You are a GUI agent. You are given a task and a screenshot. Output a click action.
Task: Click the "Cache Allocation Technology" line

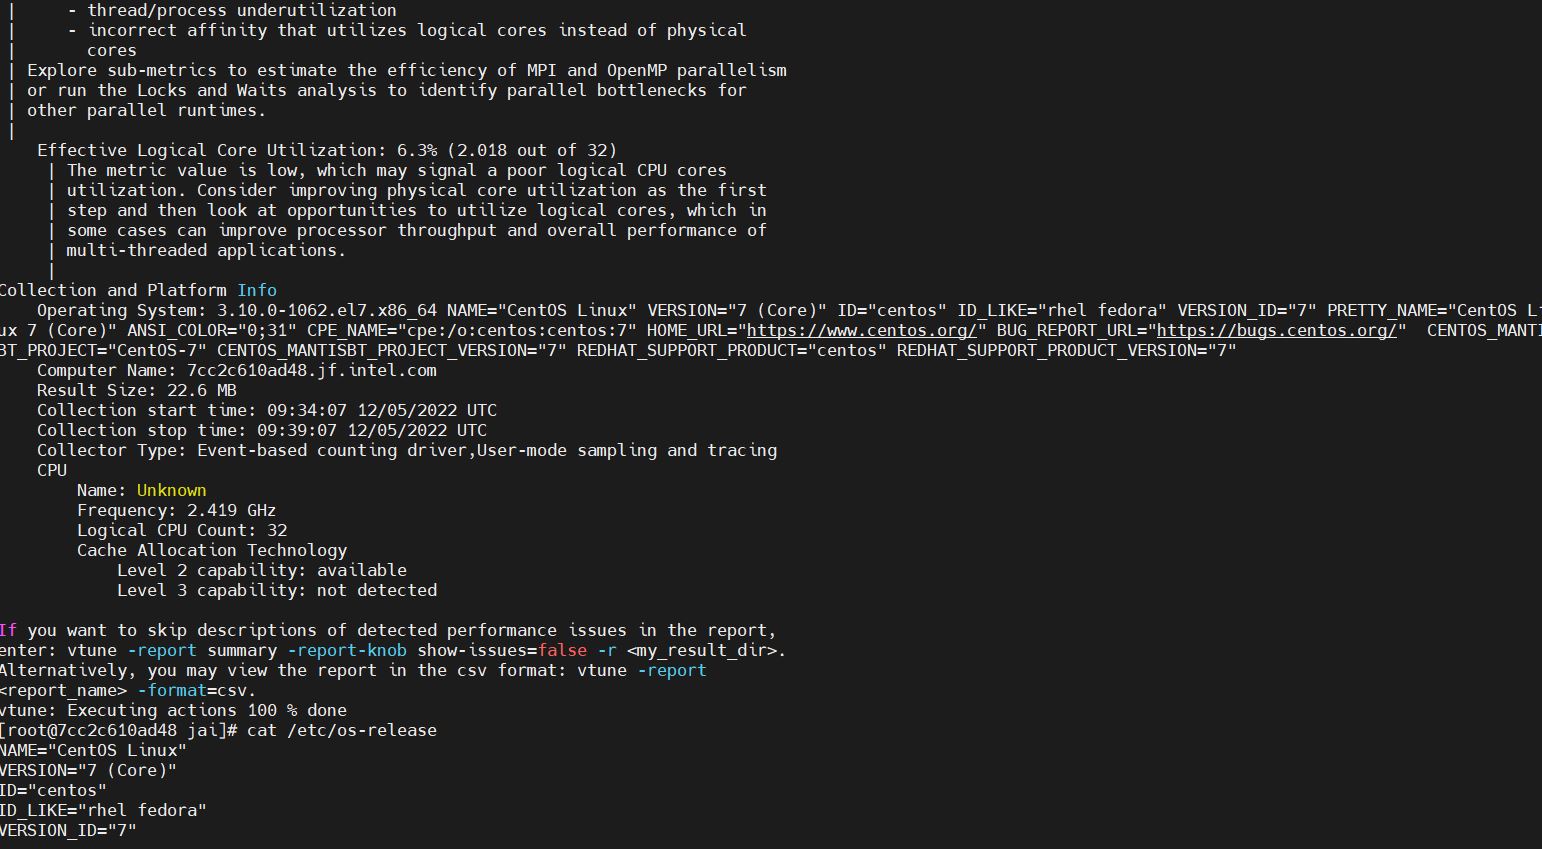pos(212,550)
